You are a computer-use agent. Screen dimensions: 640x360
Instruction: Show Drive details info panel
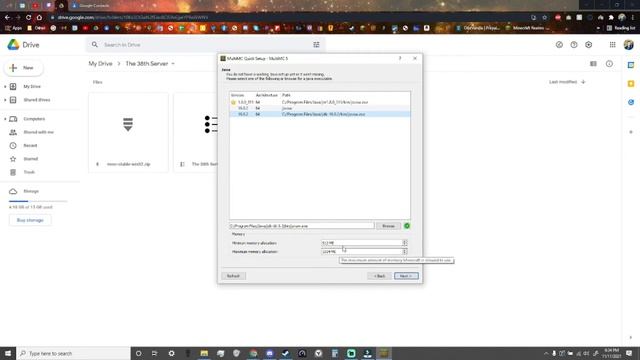(x=609, y=64)
